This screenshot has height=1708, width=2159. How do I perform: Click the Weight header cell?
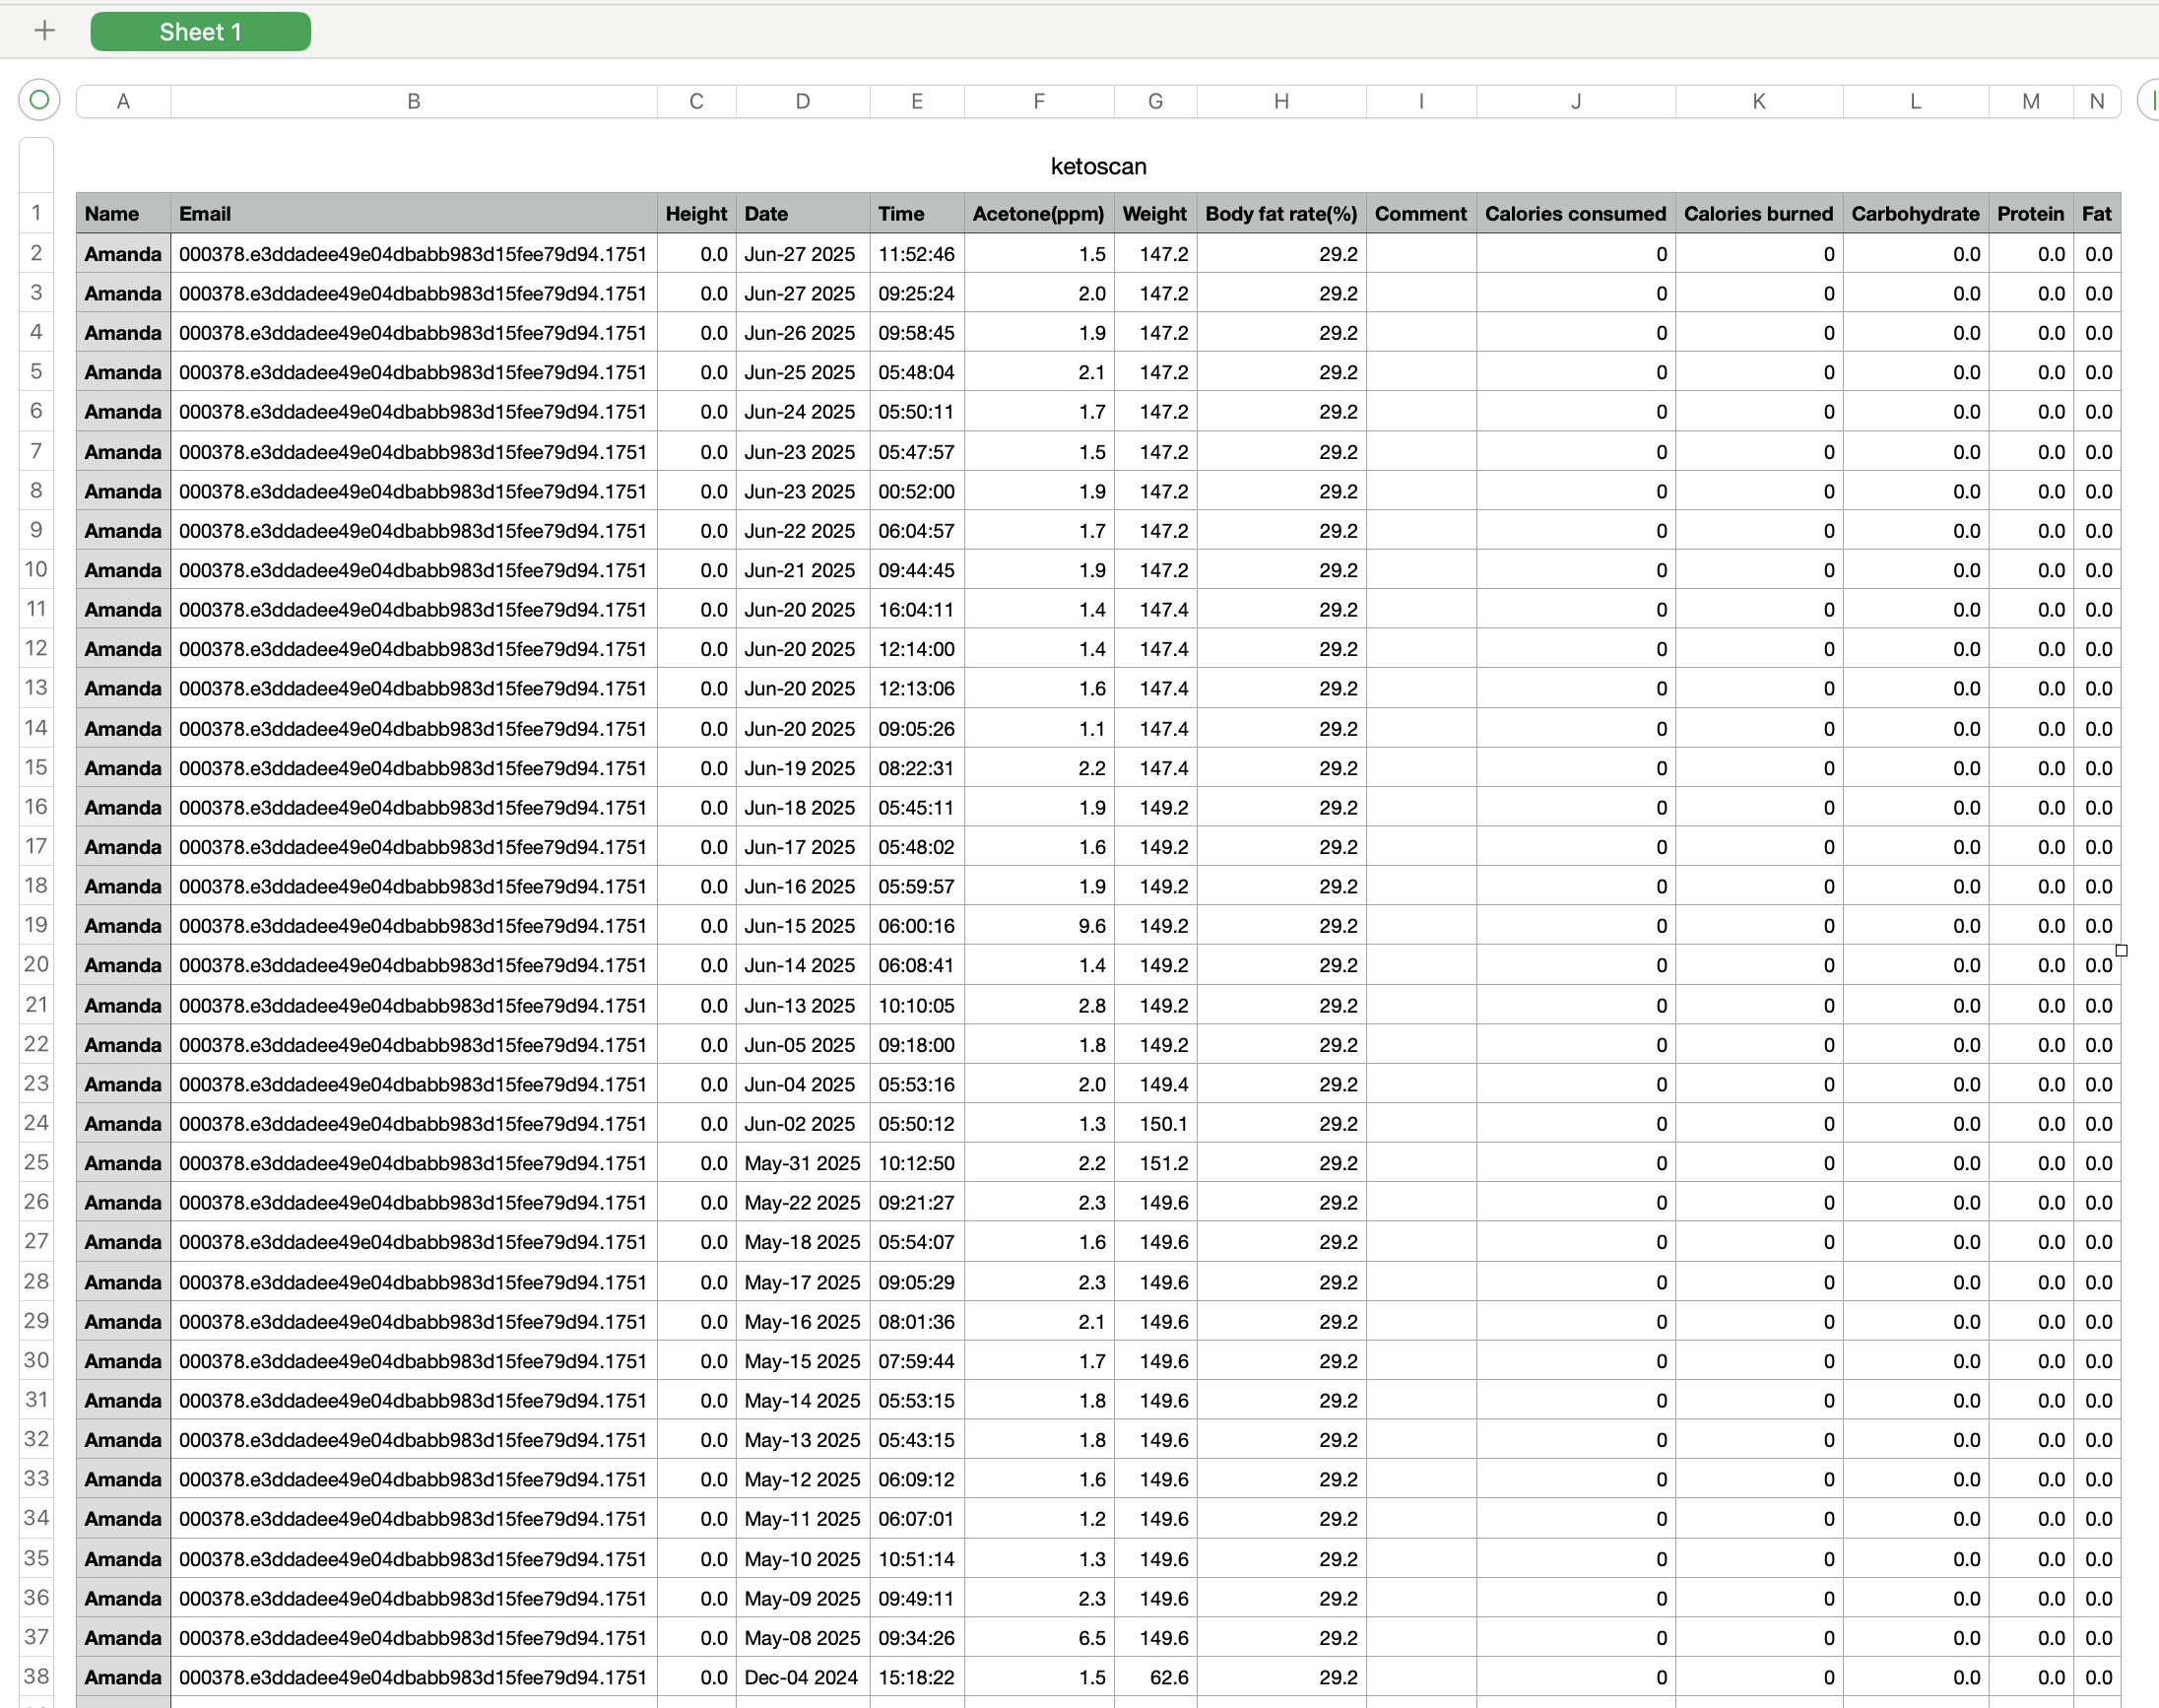click(x=1155, y=213)
